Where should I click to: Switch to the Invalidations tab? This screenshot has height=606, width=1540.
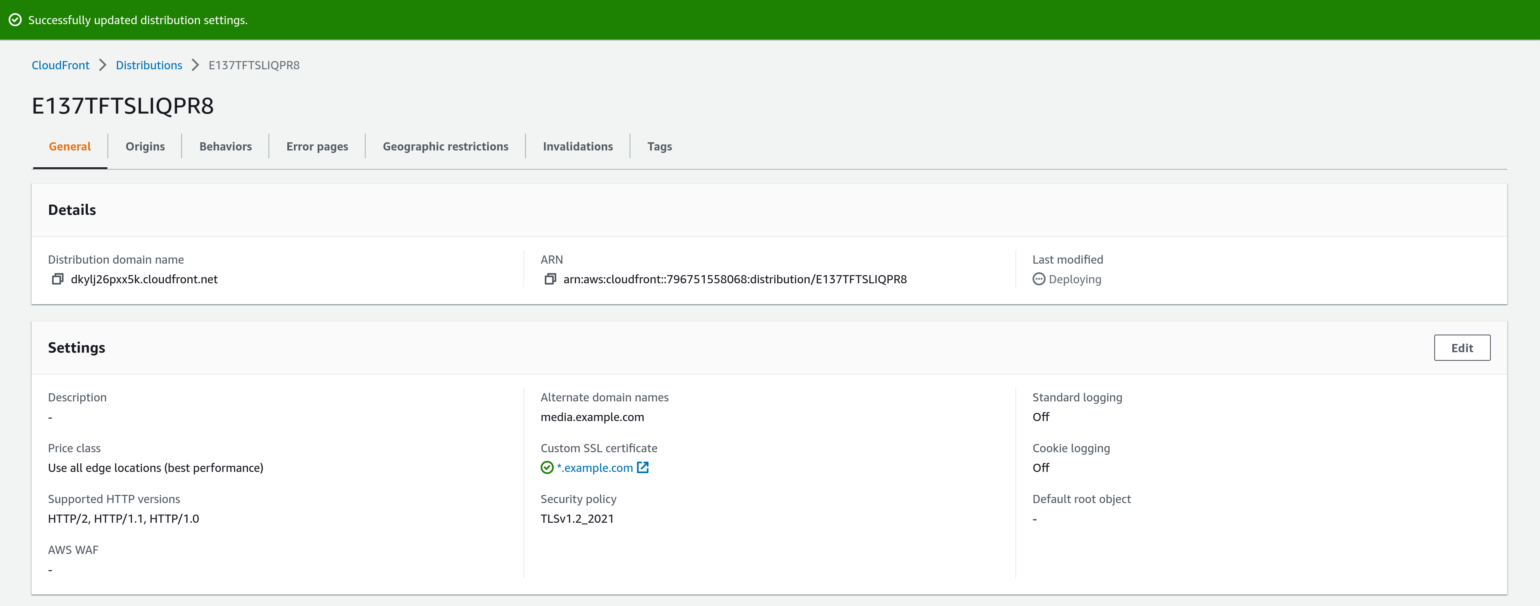point(578,147)
